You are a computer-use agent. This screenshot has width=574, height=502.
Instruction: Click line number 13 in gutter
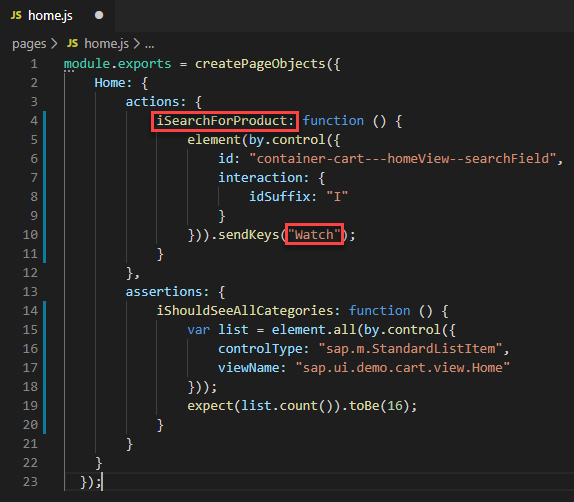[30, 292]
